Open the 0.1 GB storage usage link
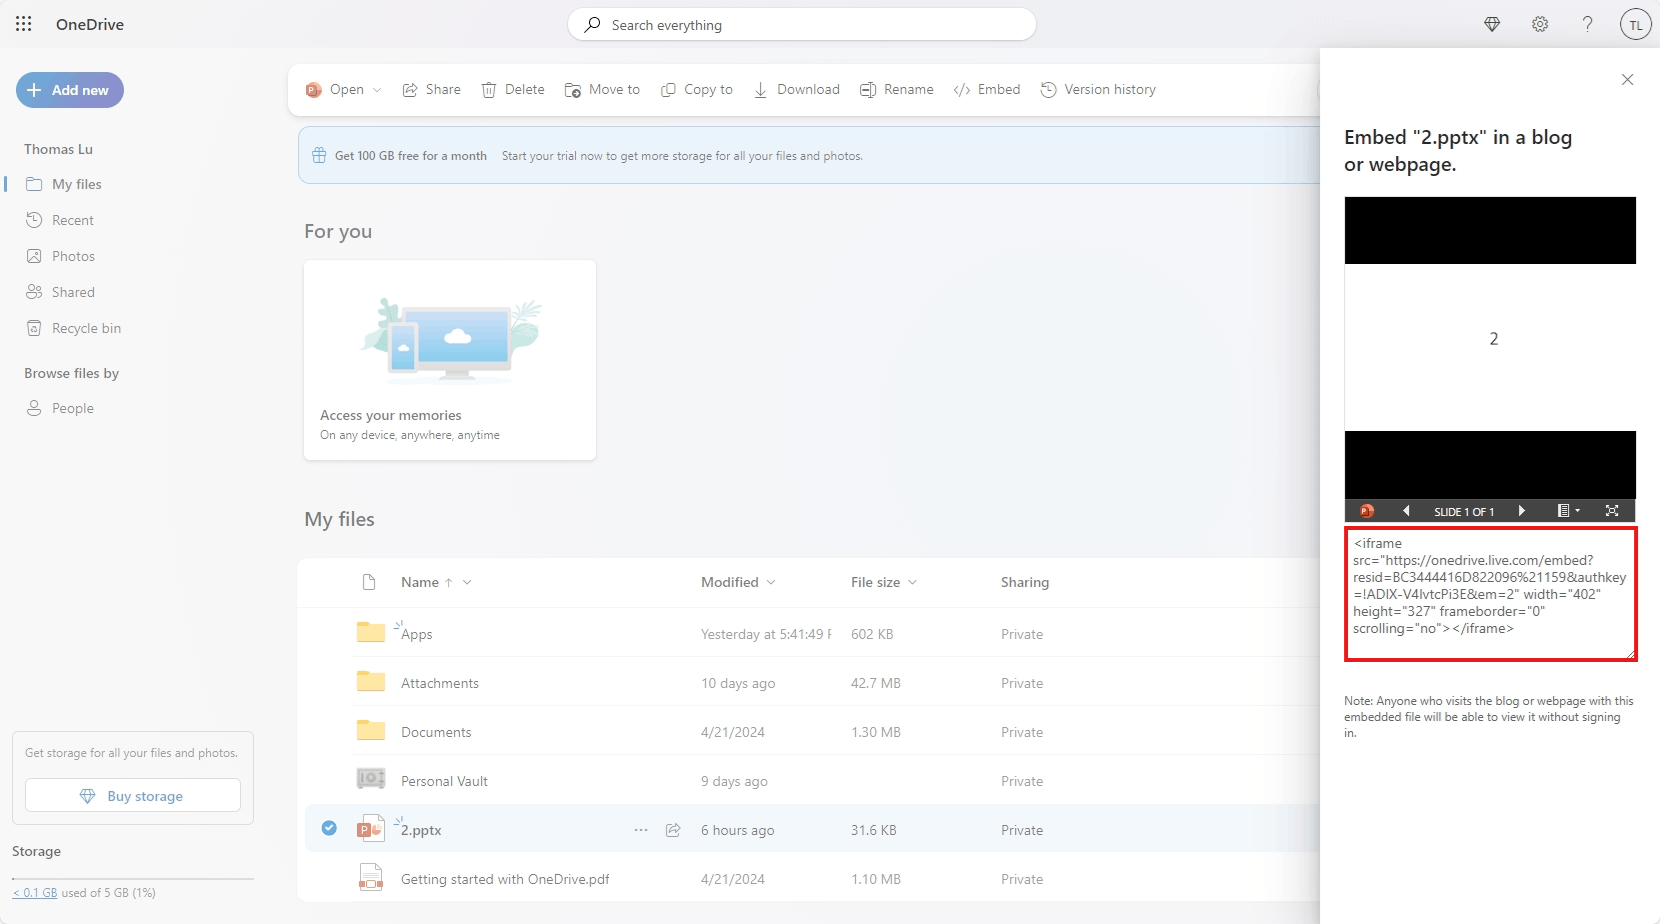 [x=35, y=891]
